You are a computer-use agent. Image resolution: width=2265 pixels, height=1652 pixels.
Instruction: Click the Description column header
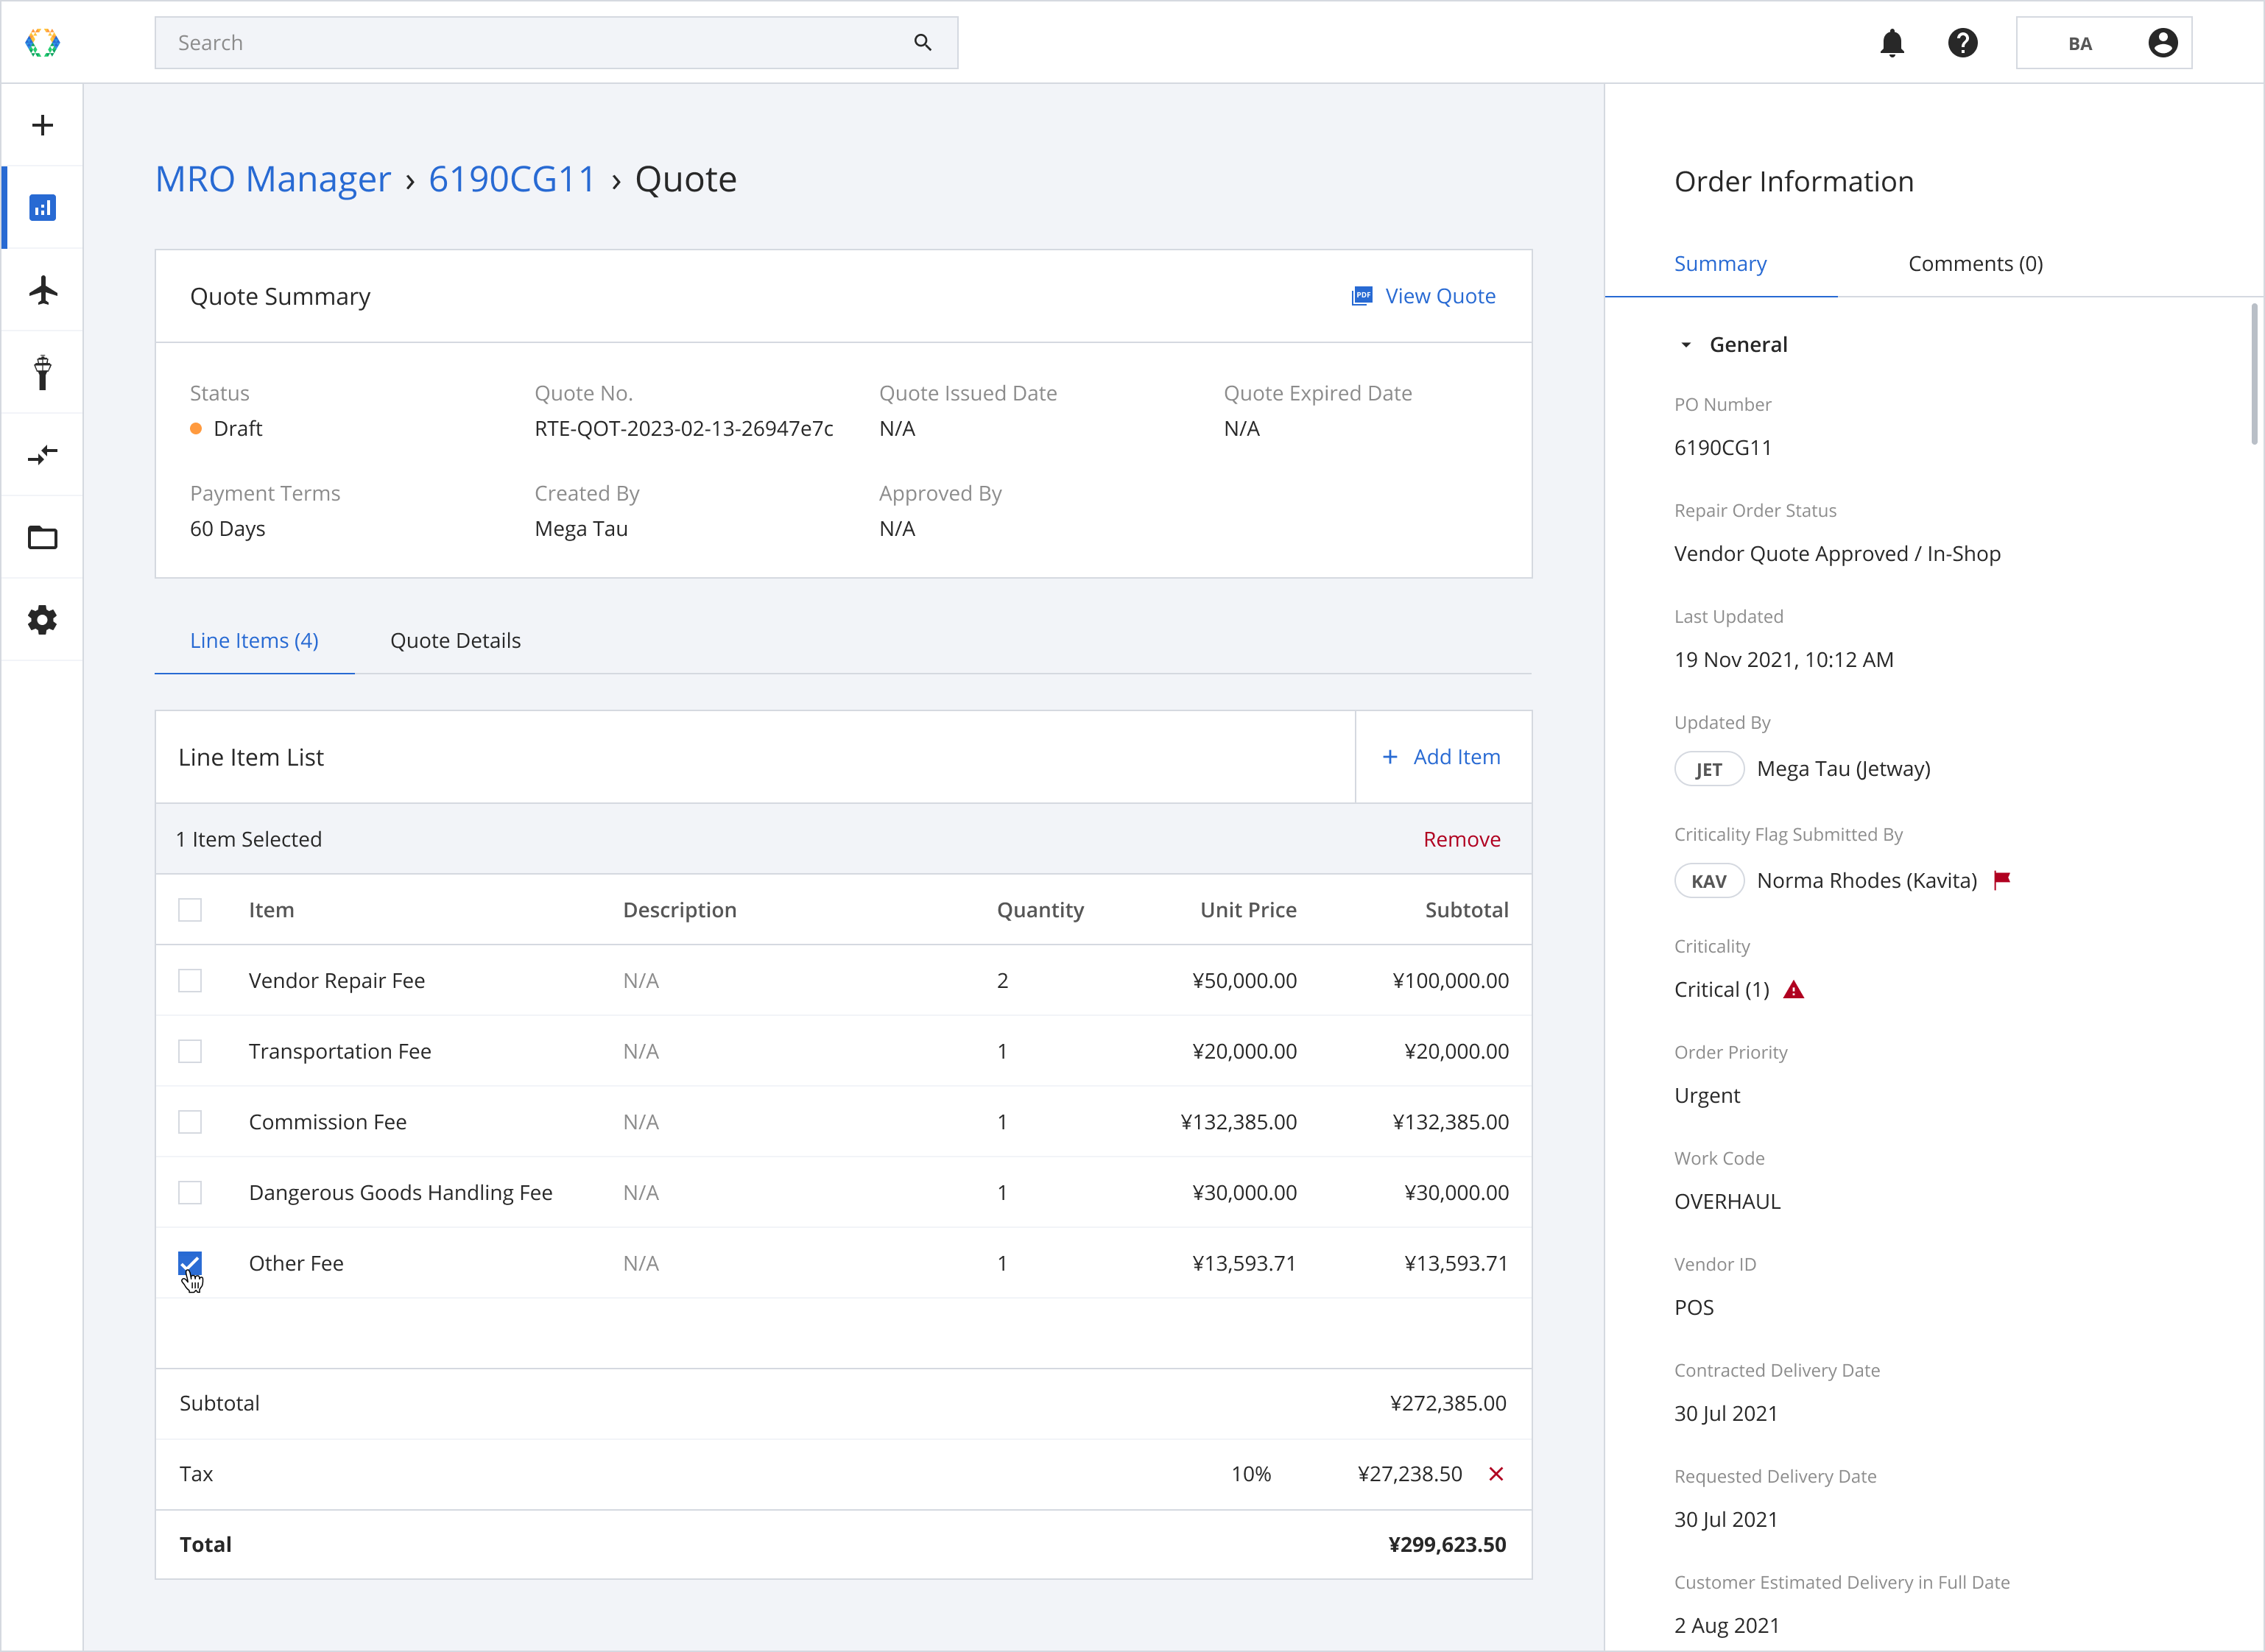click(x=679, y=910)
